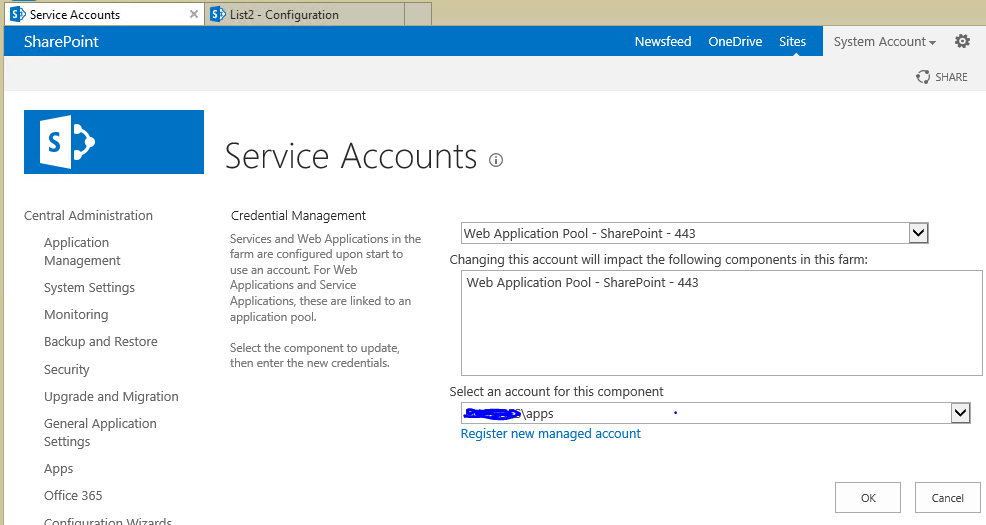Open the Security section link

(67, 369)
